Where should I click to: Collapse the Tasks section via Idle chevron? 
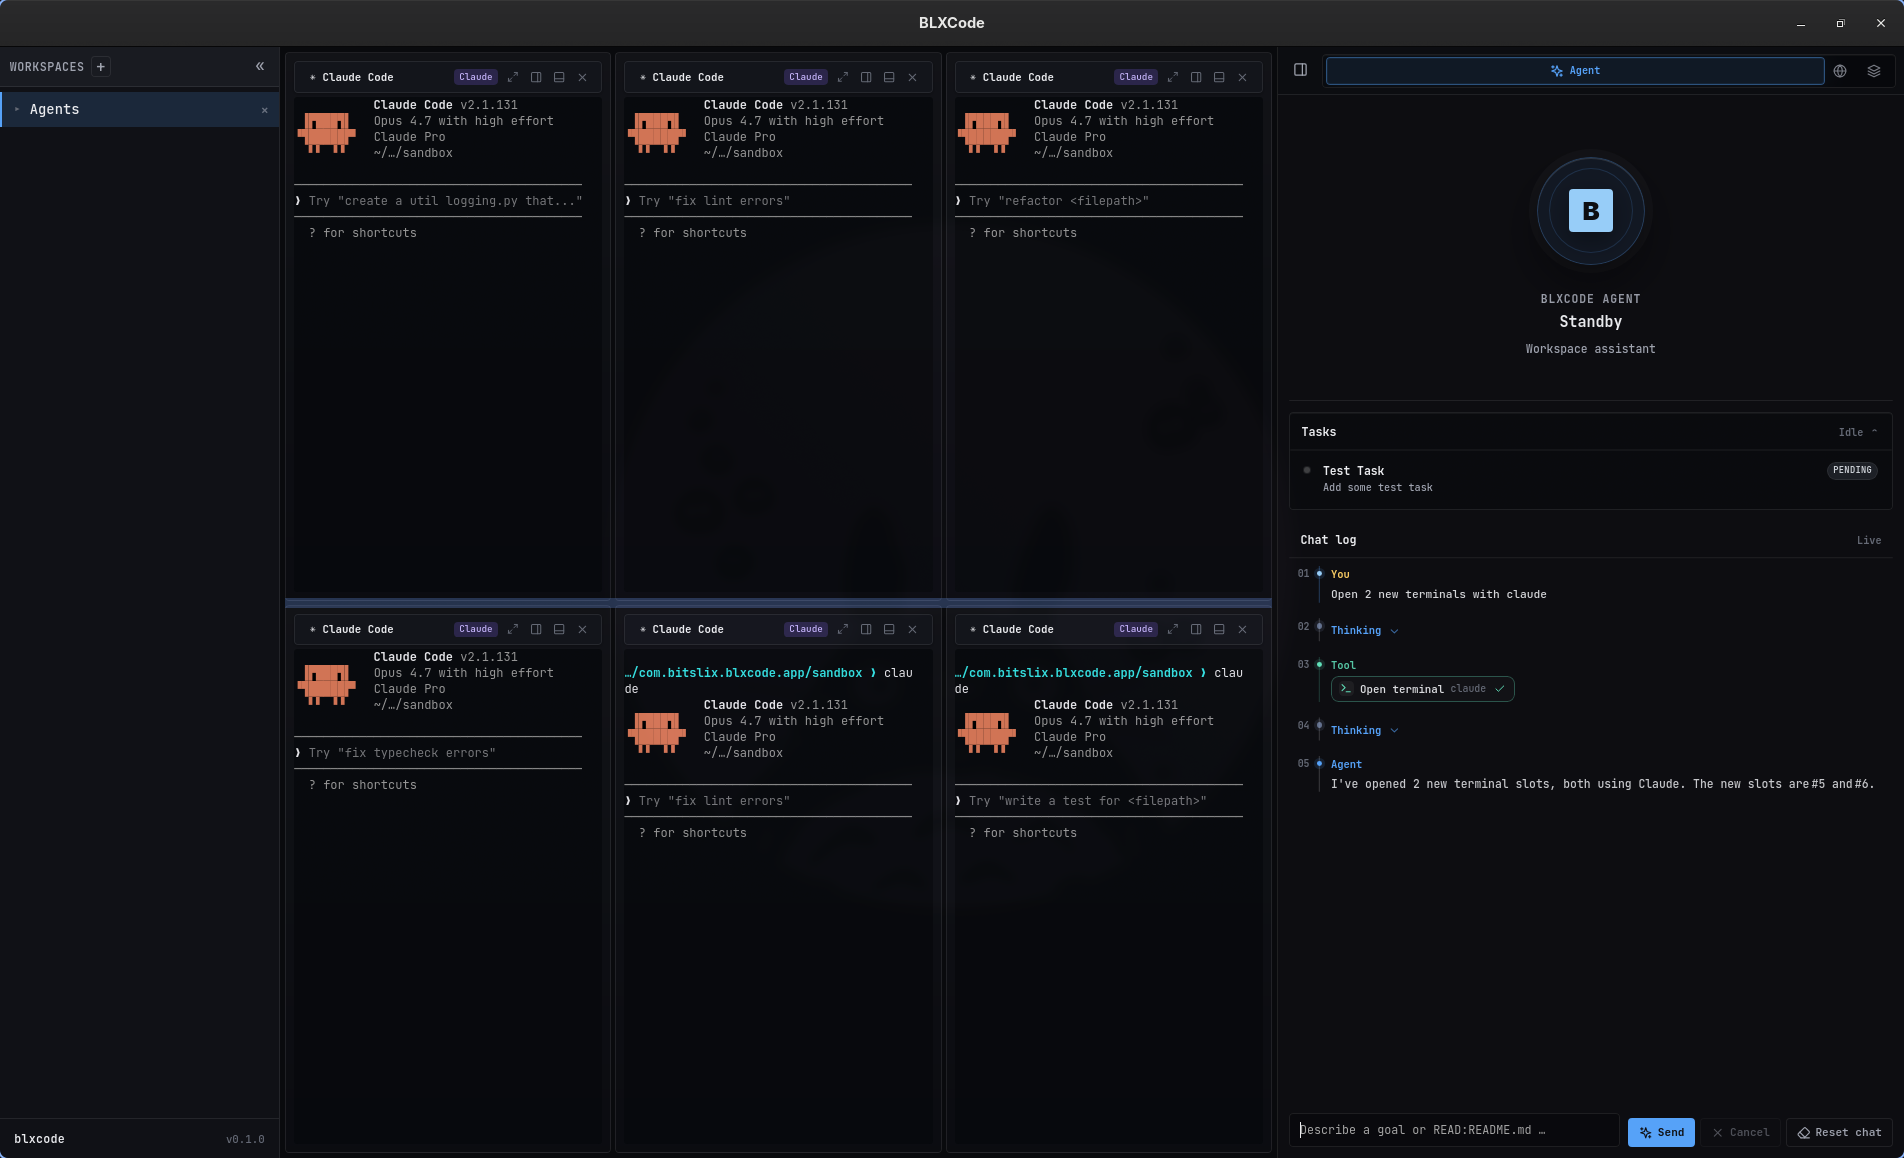(x=1858, y=432)
